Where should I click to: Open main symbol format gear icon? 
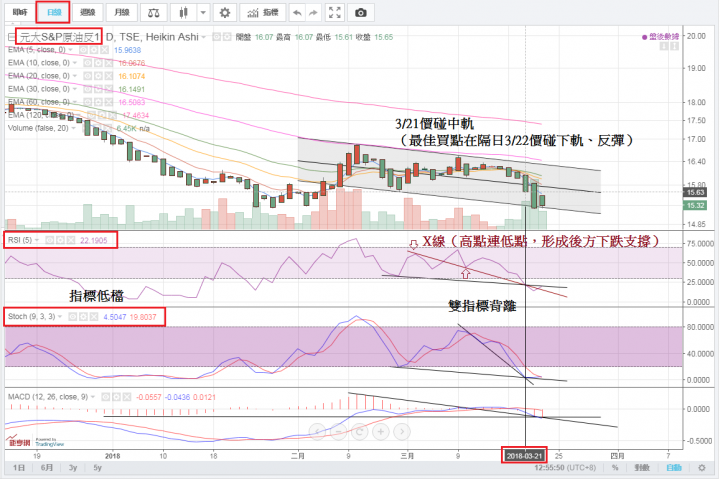227,37
